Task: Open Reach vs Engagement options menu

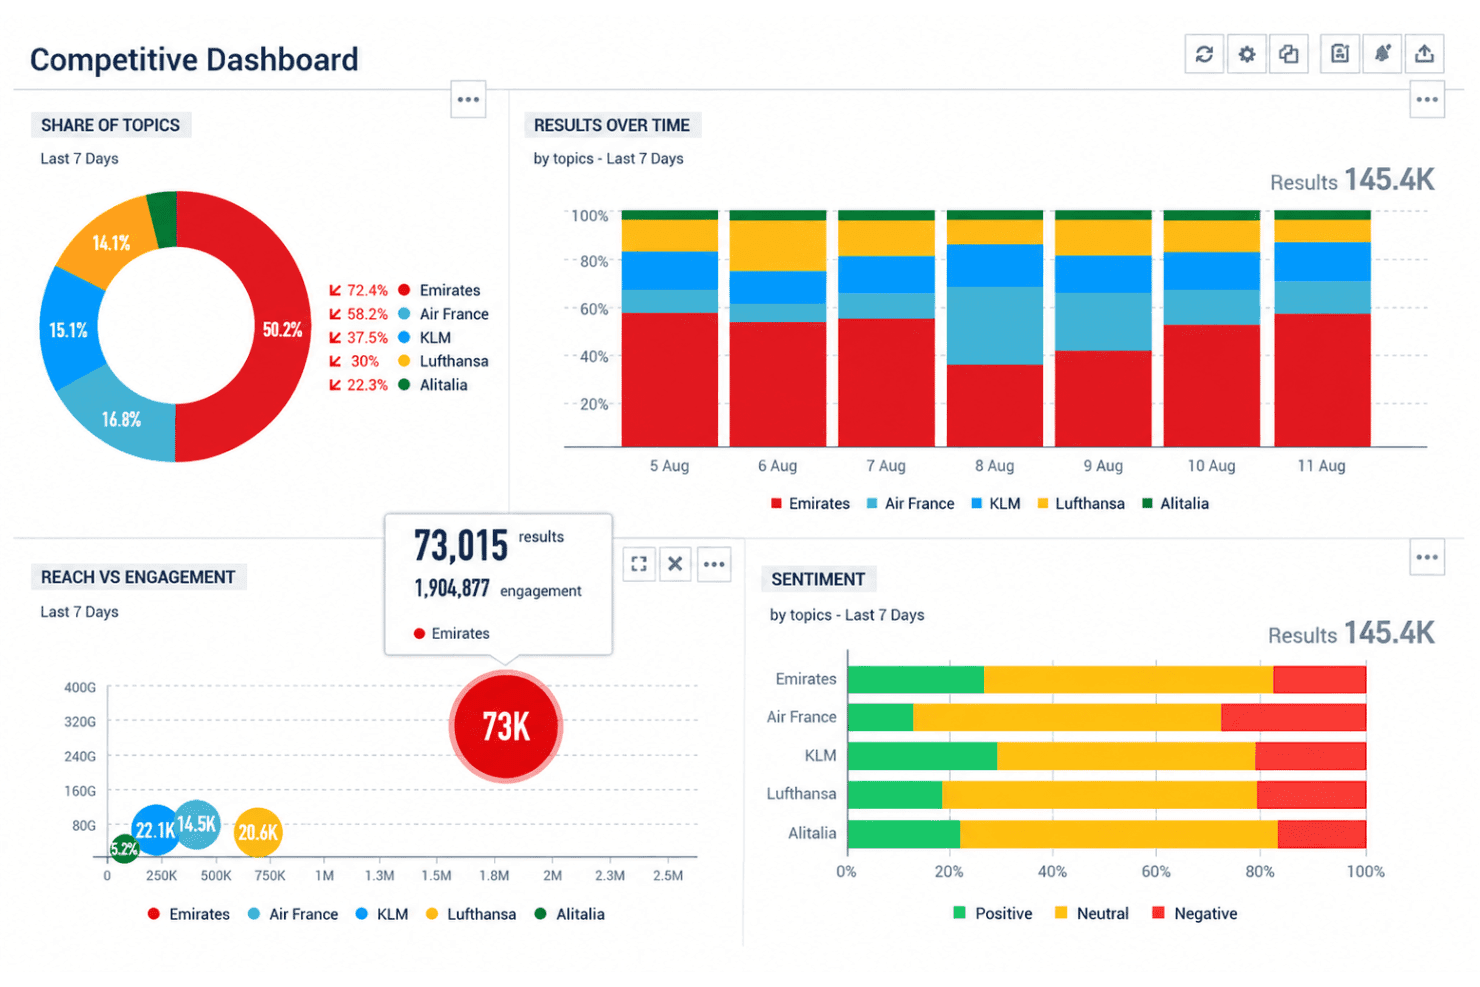Action: click(714, 564)
